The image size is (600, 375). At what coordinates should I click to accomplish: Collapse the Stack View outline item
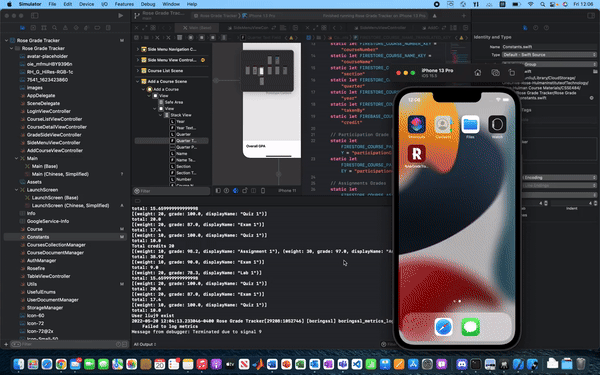coord(161,115)
